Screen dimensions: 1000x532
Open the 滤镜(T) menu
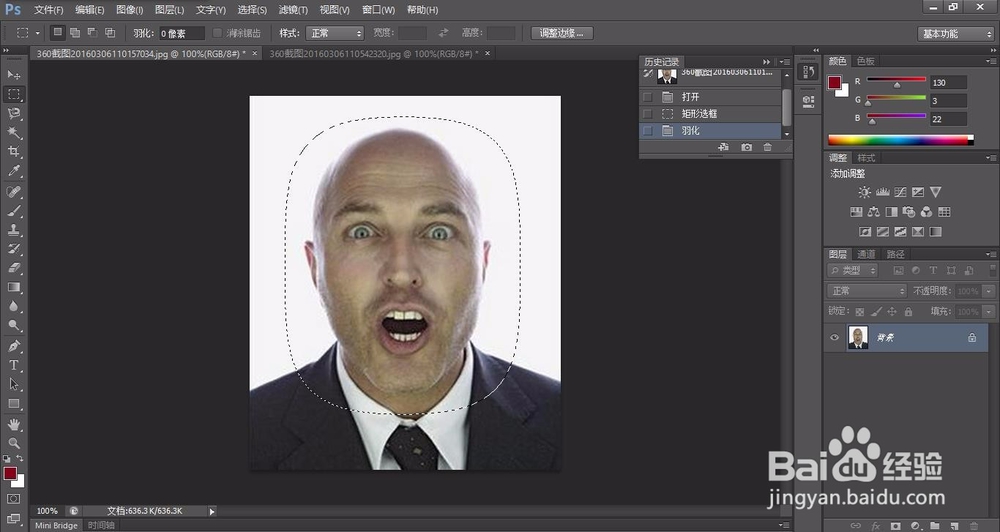click(x=293, y=10)
